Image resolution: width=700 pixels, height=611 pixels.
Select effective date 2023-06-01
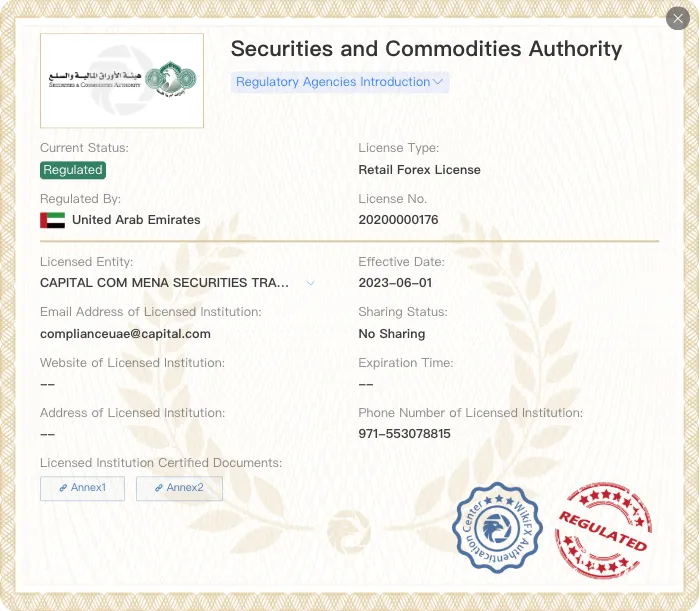pyautogui.click(x=395, y=283)
